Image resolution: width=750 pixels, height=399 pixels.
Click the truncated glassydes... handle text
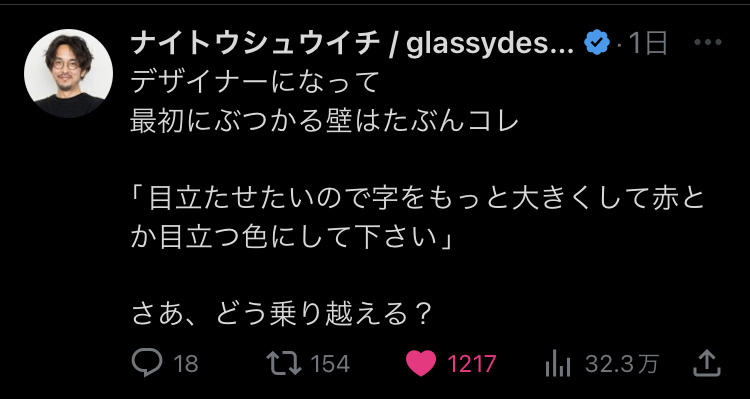pyautogui.click(x=490, y=44)
